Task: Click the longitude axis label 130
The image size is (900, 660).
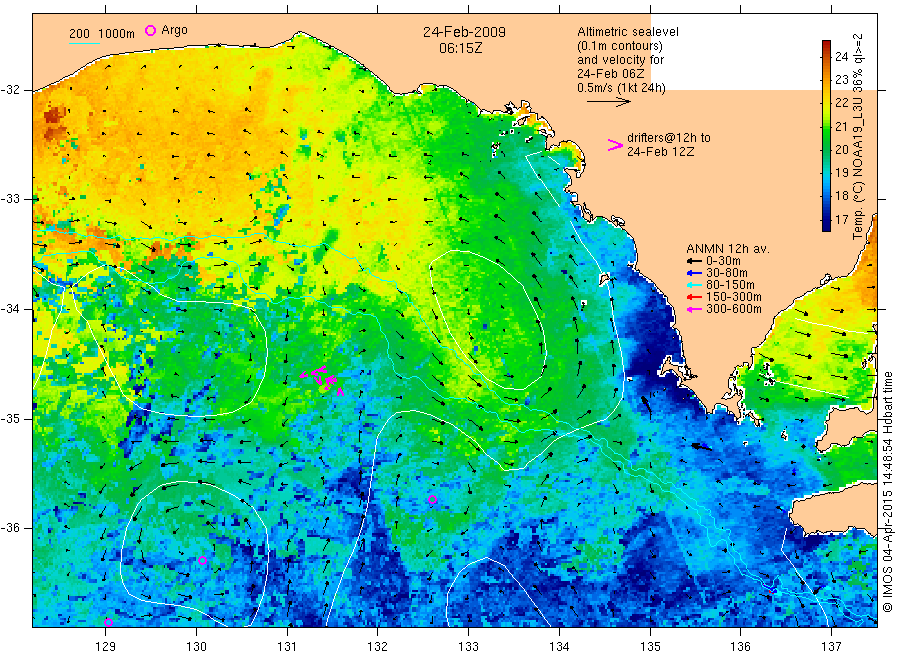Action: tap(196, 647)
